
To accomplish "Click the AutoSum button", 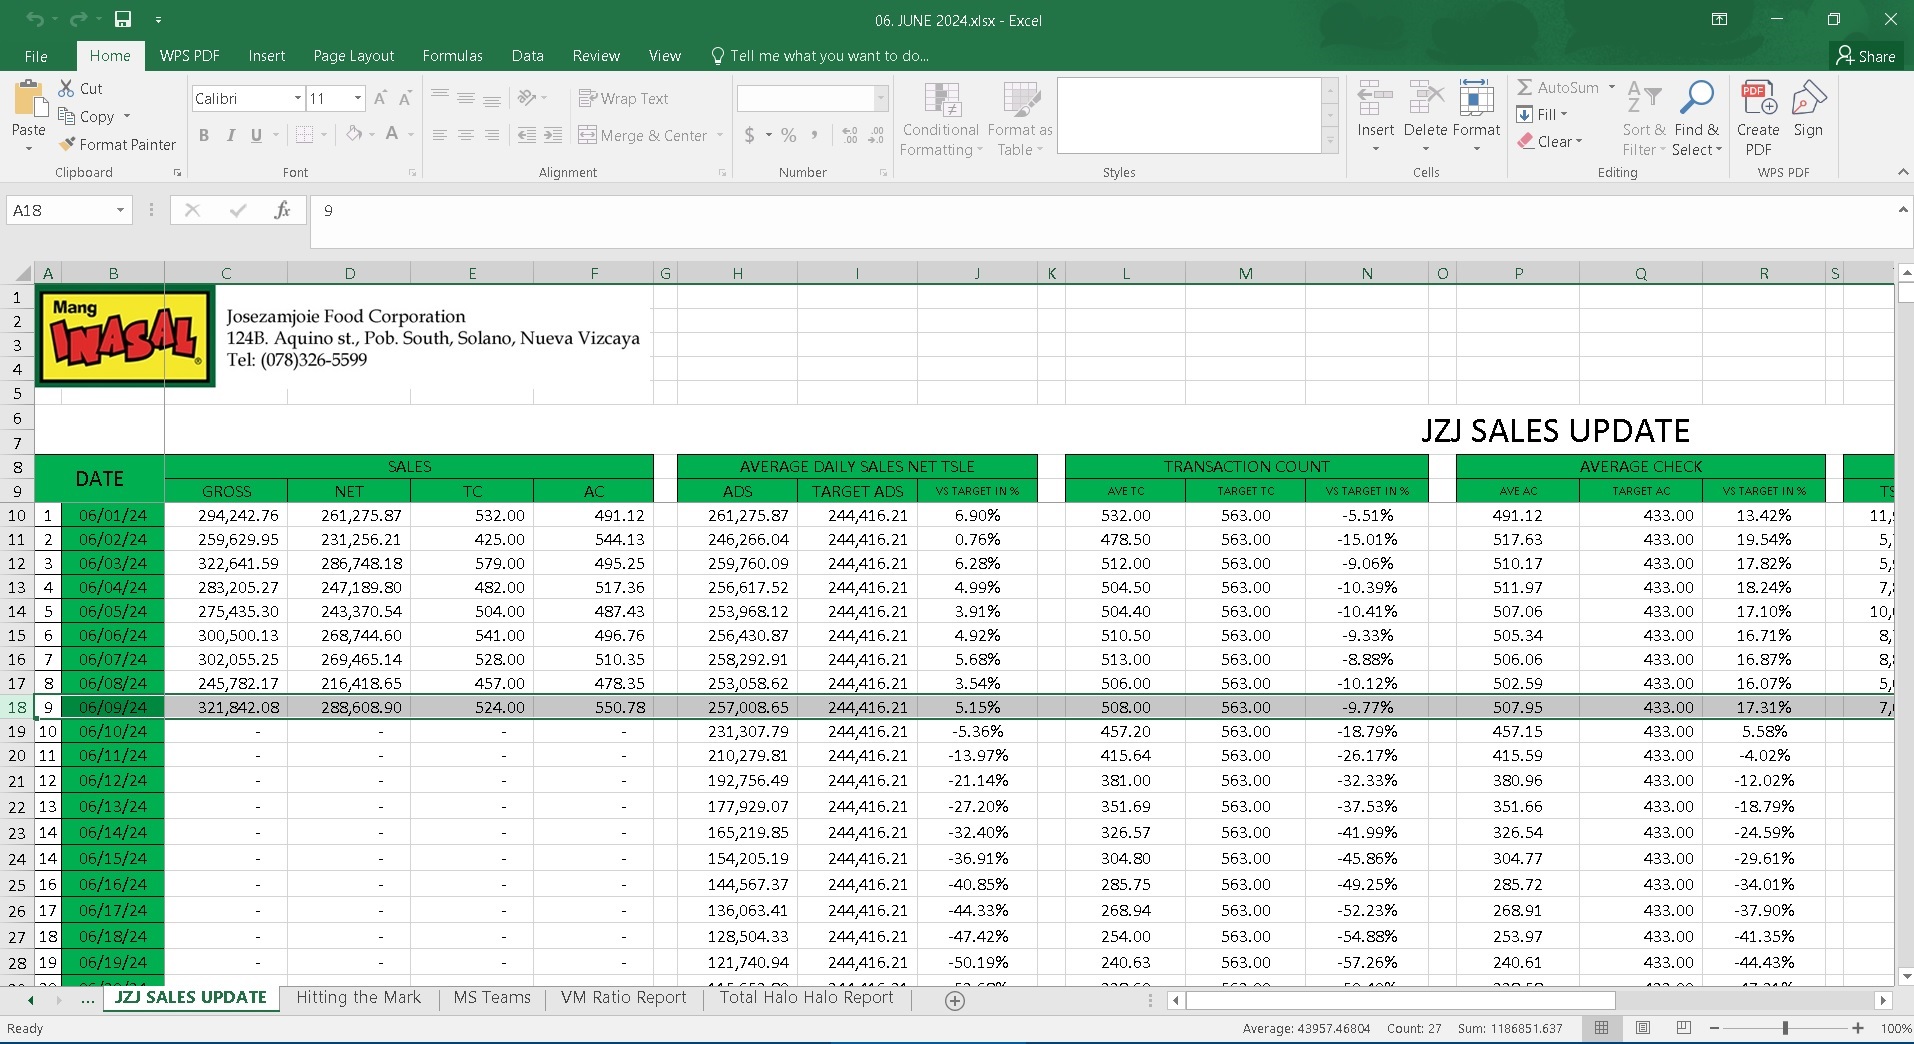I will (1558, 88).
